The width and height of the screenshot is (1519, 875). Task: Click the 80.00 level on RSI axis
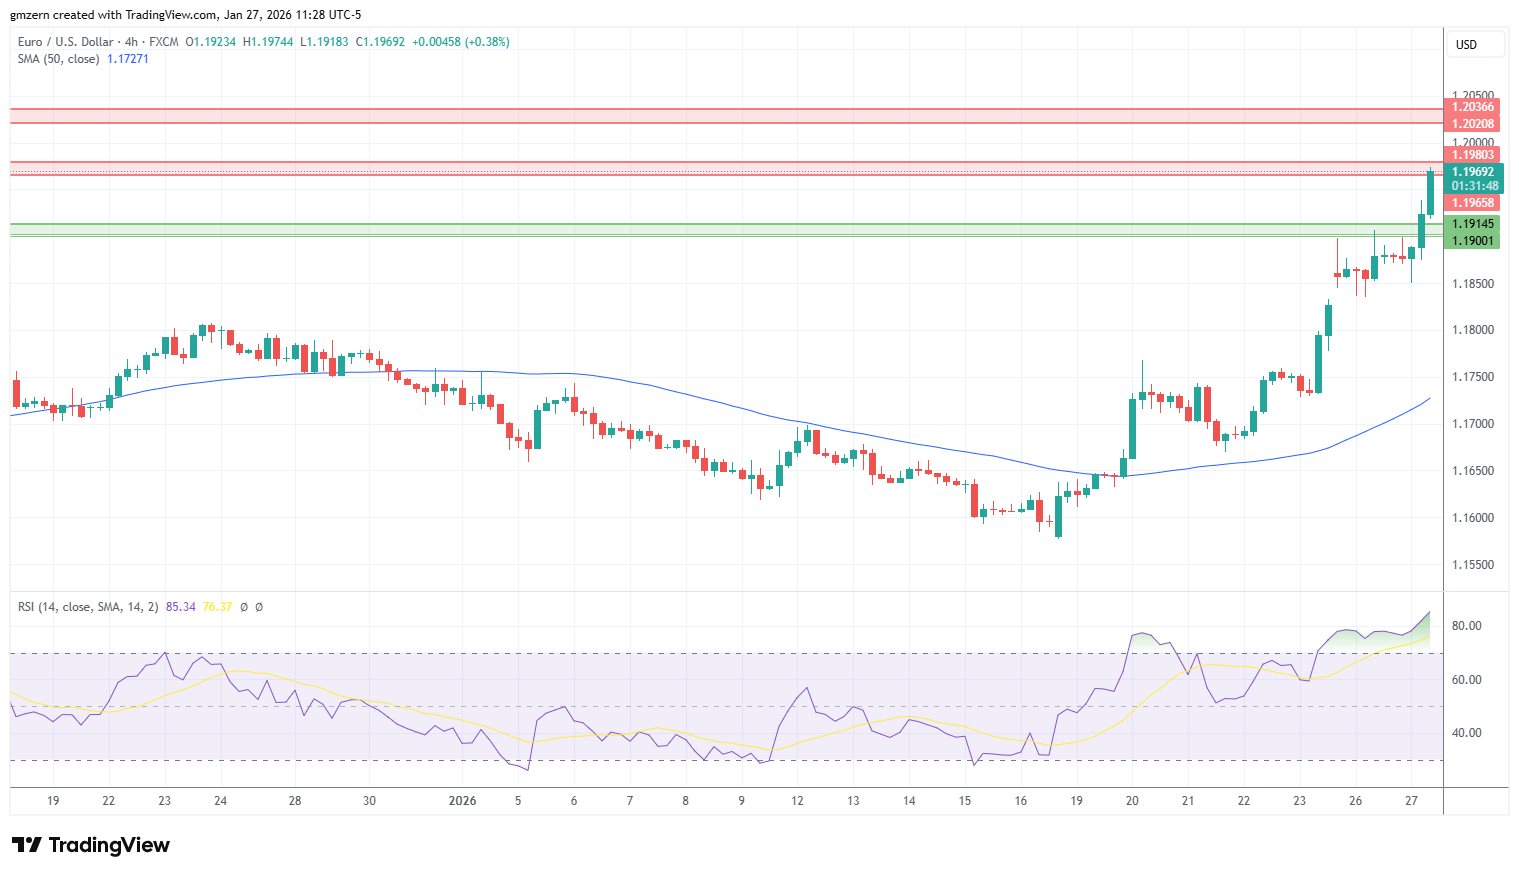tap(1466, 626)
